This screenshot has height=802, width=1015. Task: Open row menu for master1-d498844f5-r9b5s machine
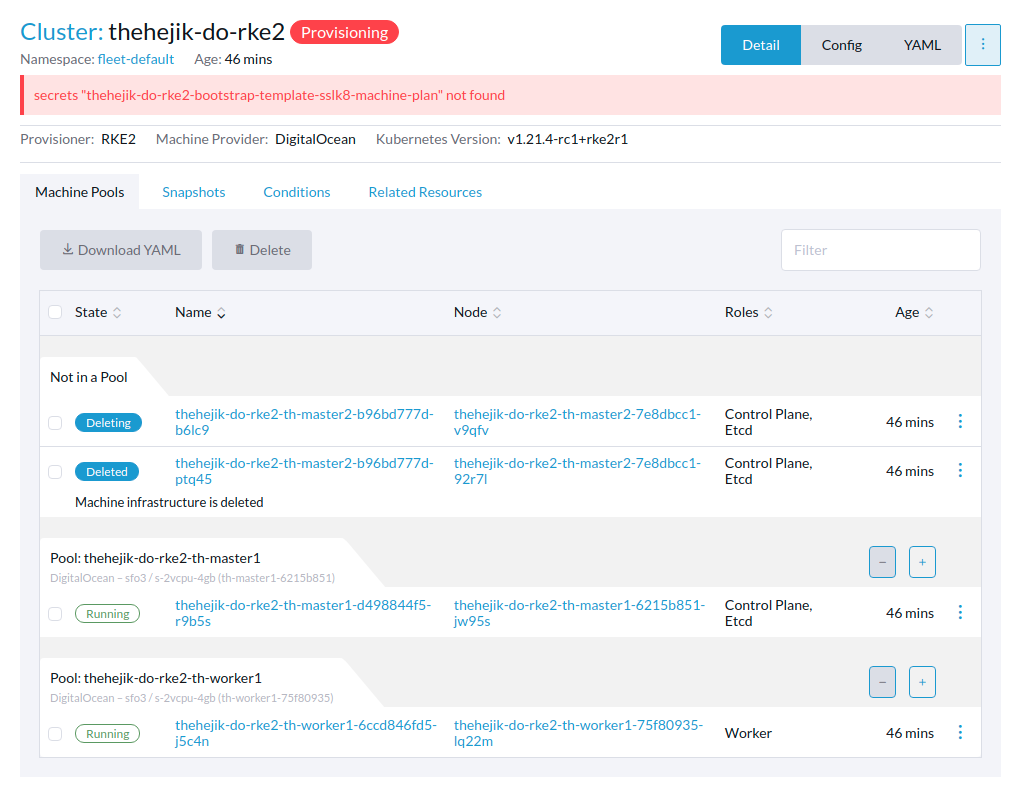coord(960,612)
